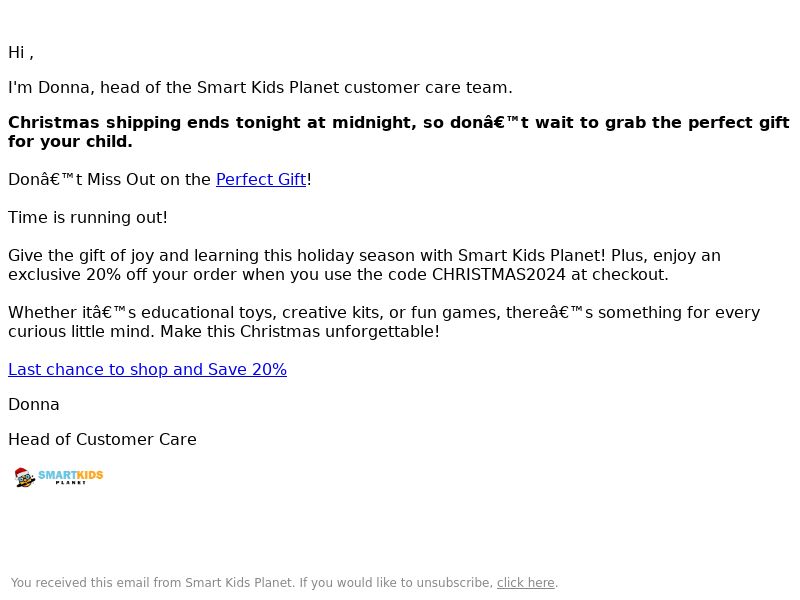Click the CHRISTMAS2024 coupon code text

click(x=498, y=274)
